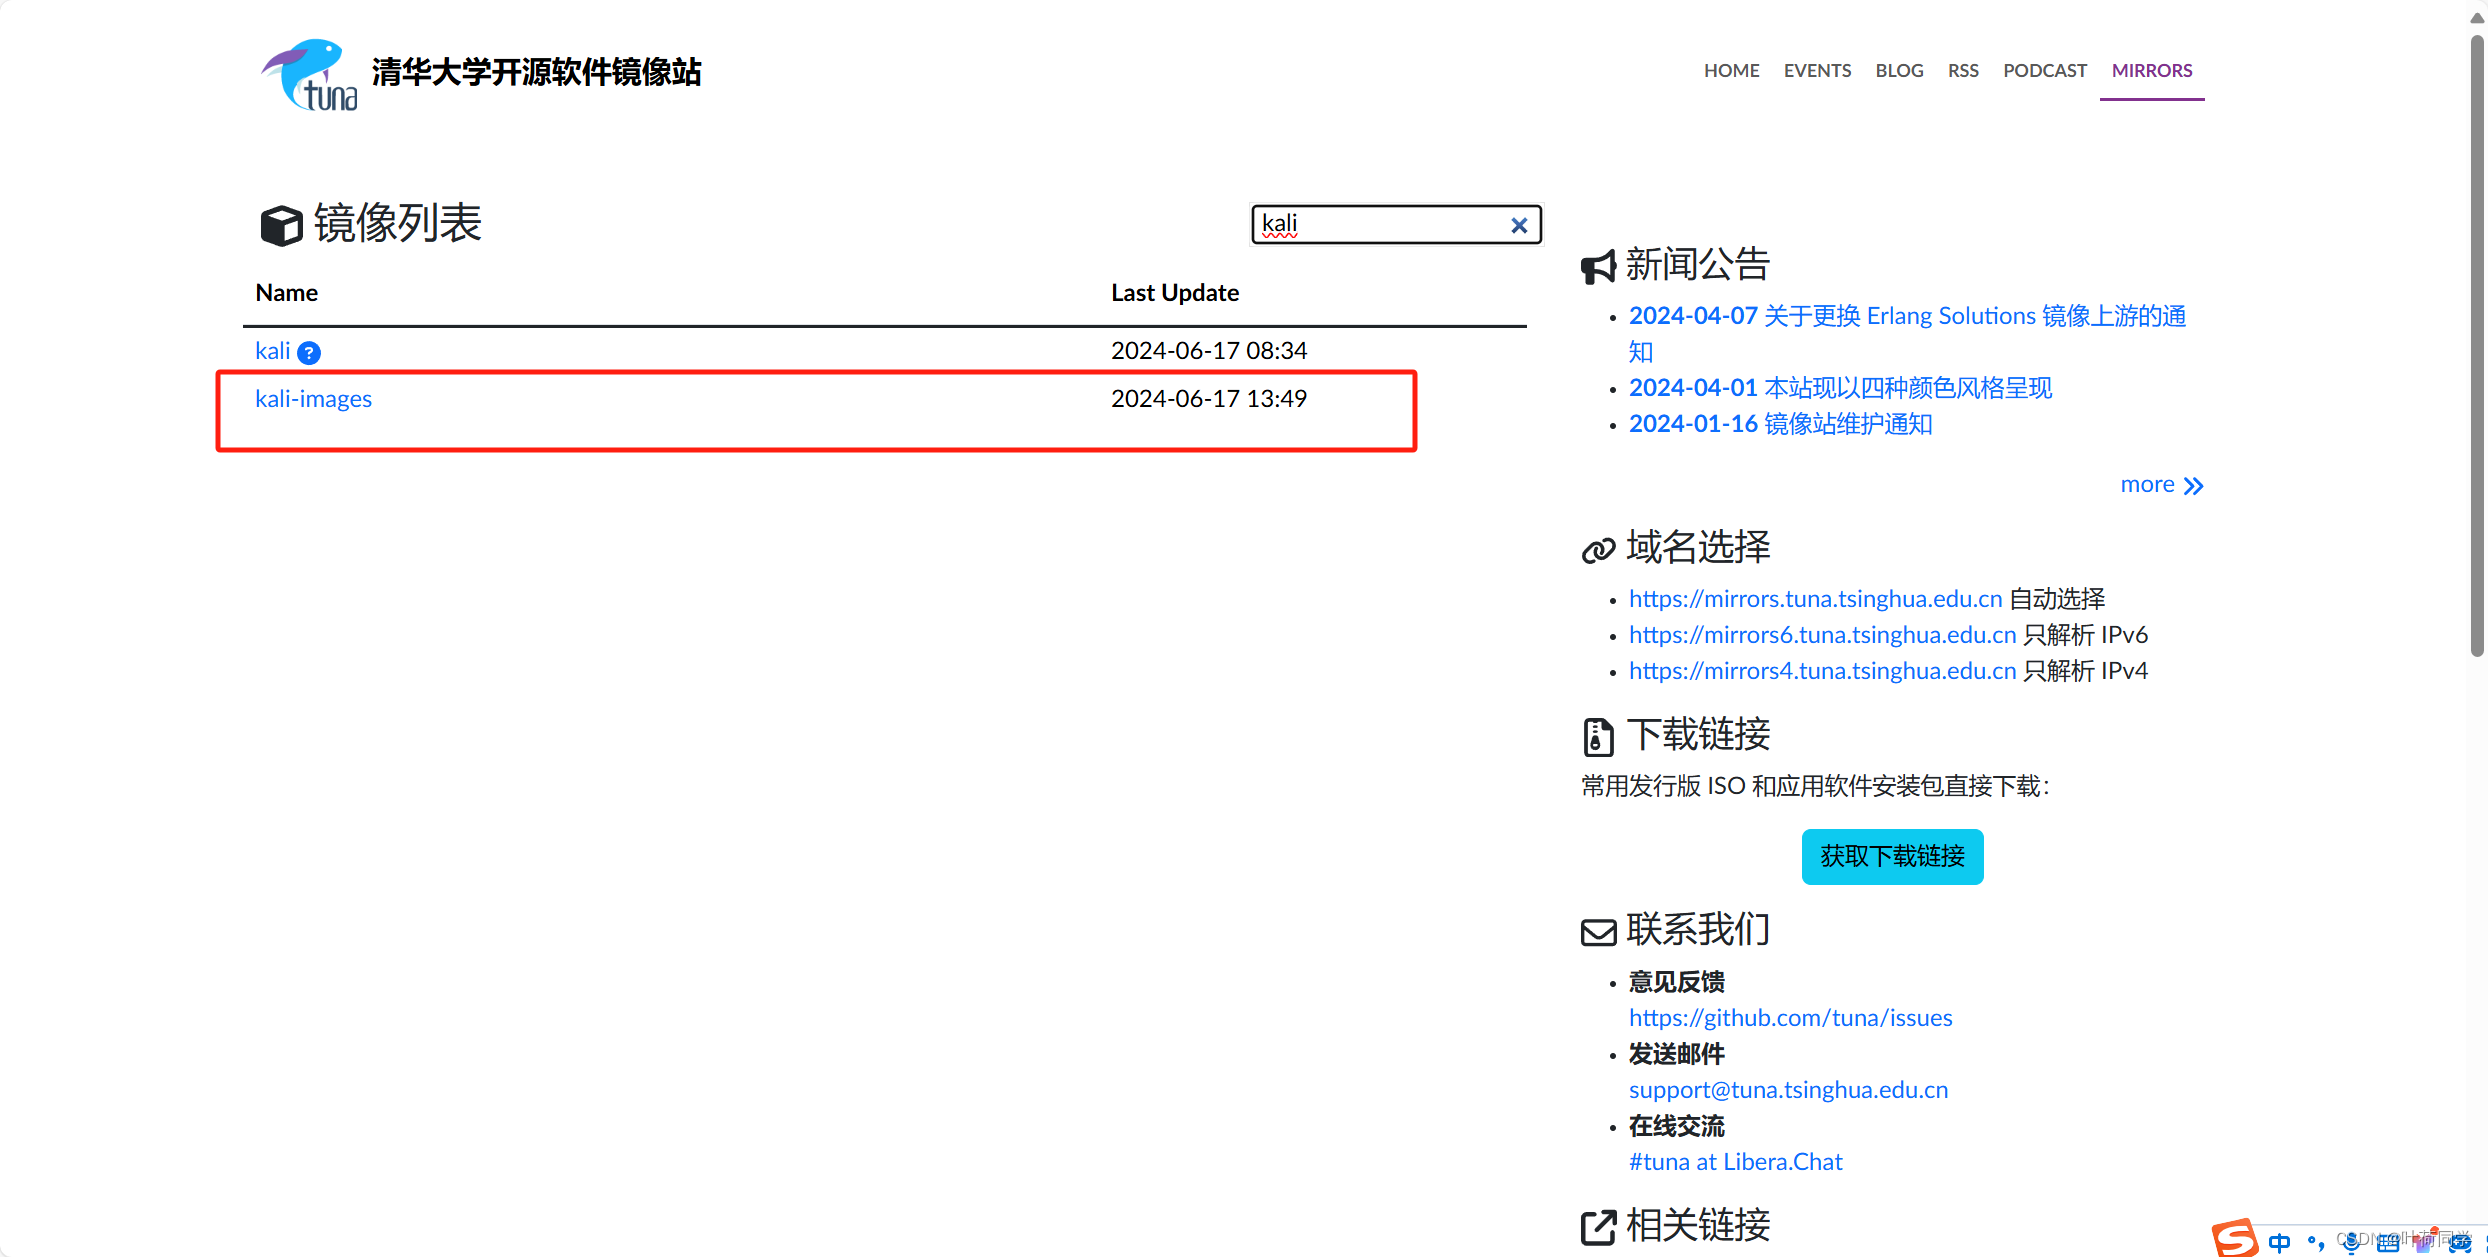Select the MIRRORS nav tab

(x=2152, y=70)
